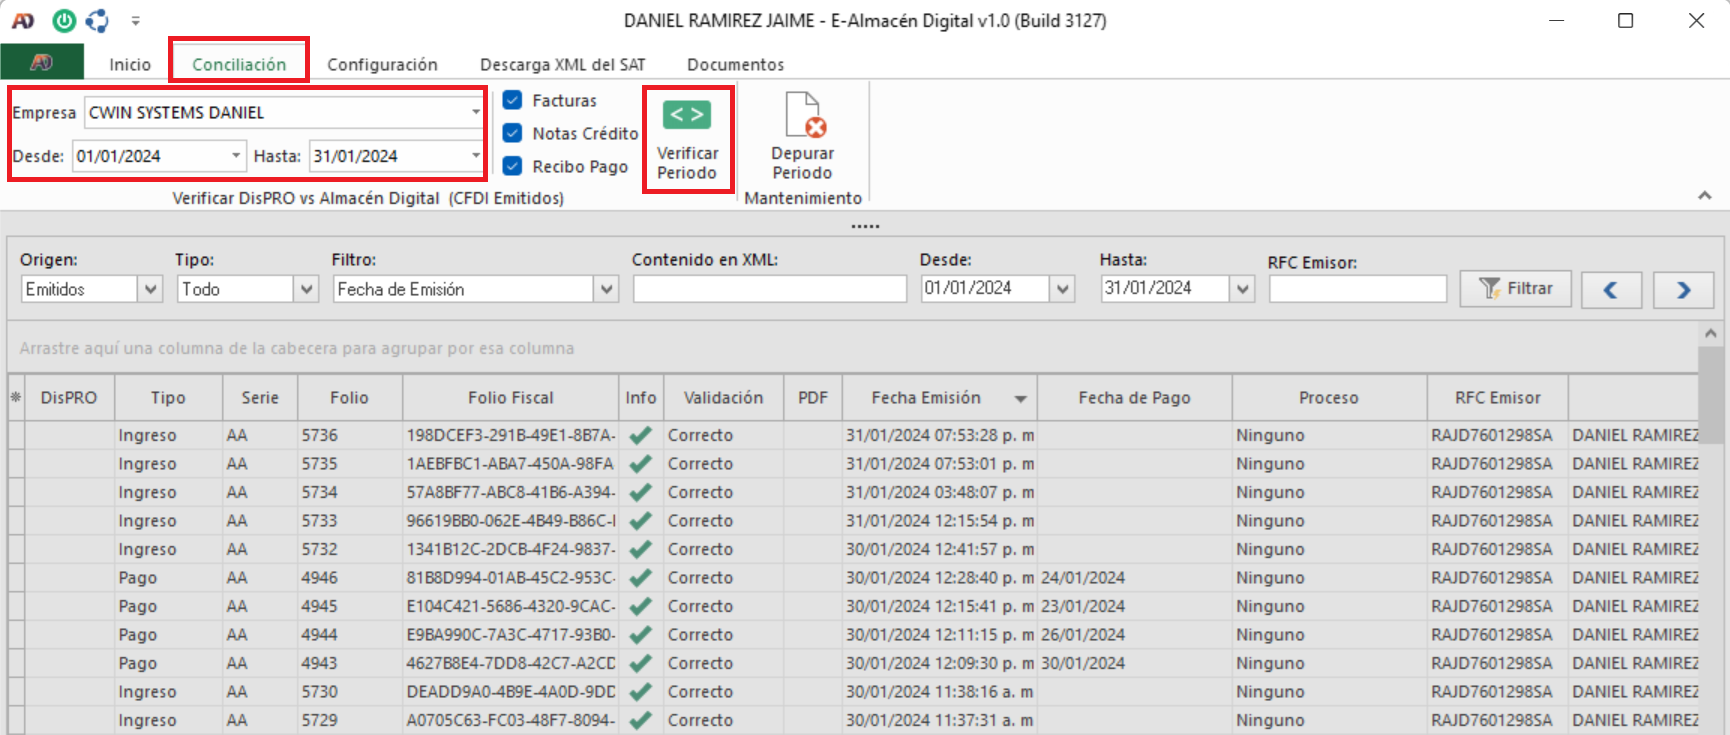Screen dimensions: 1730x735
Task: Uncheck the Facturas checkbox
Action: click(x=513, y=100)
